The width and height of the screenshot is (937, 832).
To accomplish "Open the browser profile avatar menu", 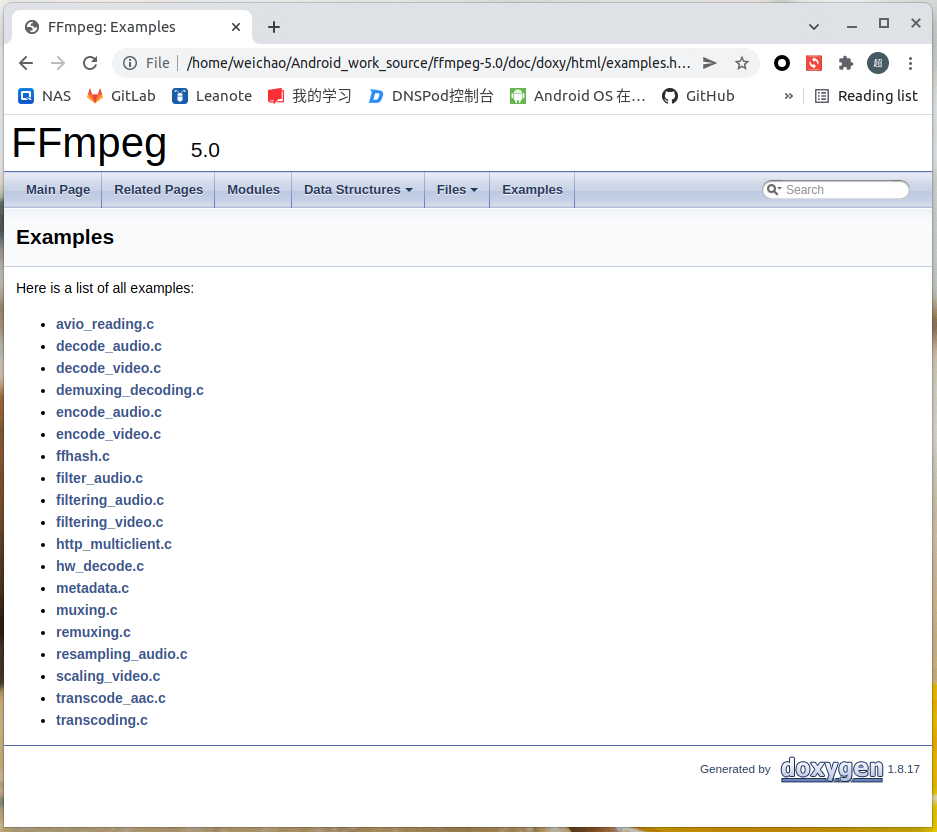I will tap(877, 62).
